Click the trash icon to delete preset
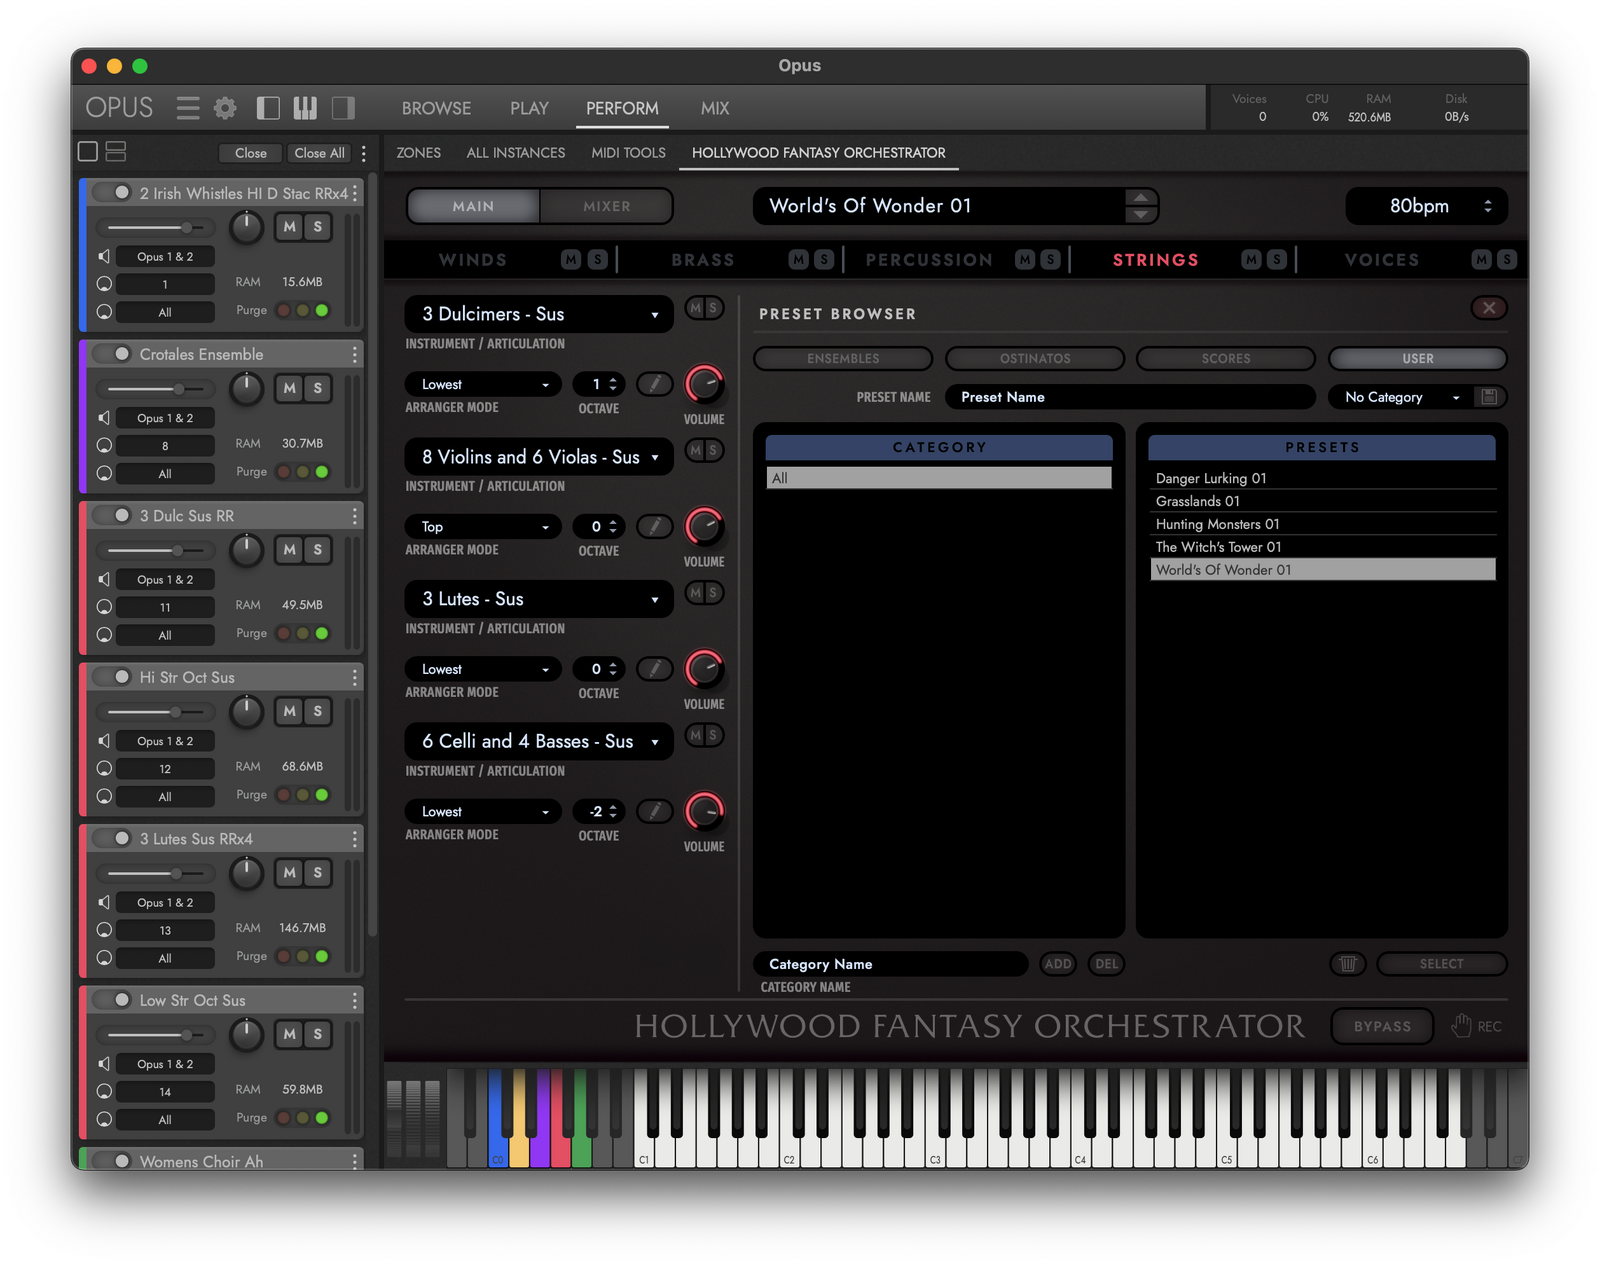 (1348, 964)
